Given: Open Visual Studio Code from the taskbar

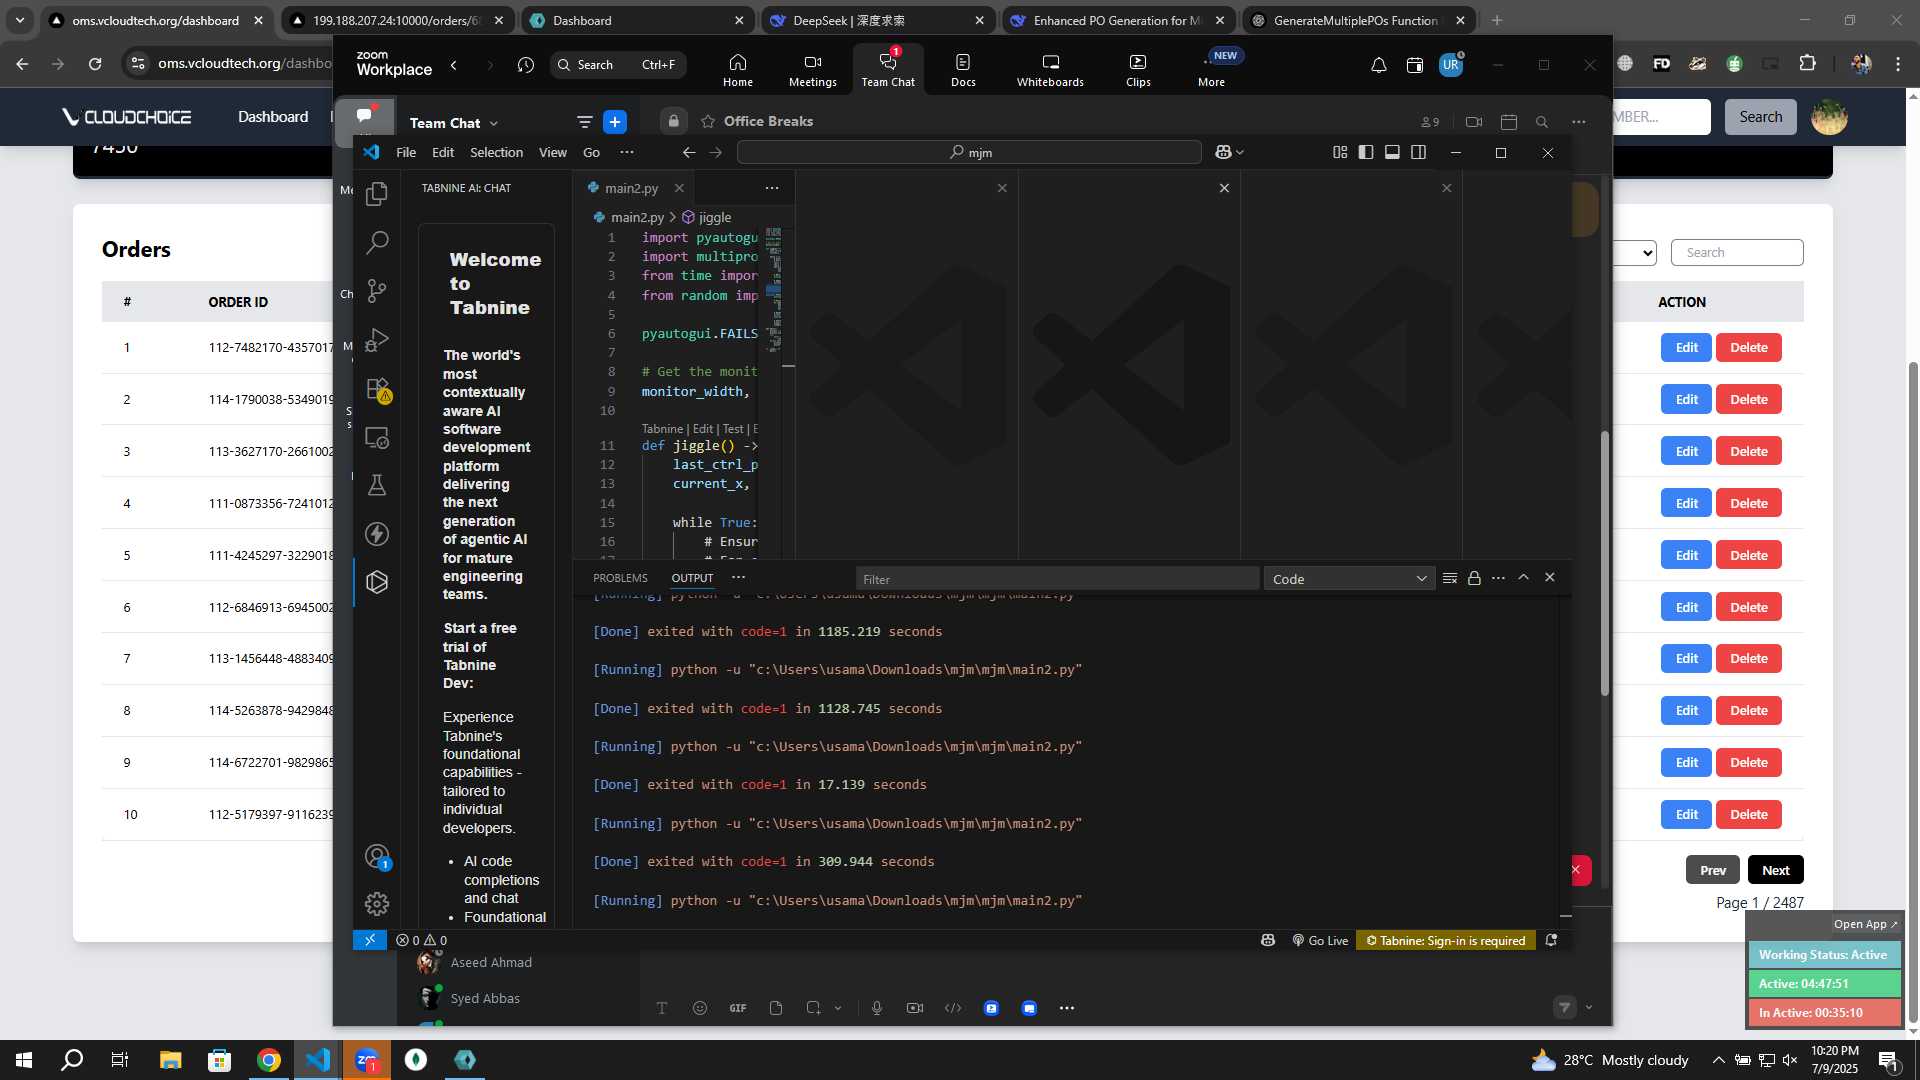Looking at the screenshot, I should [x=318, y=1059].
